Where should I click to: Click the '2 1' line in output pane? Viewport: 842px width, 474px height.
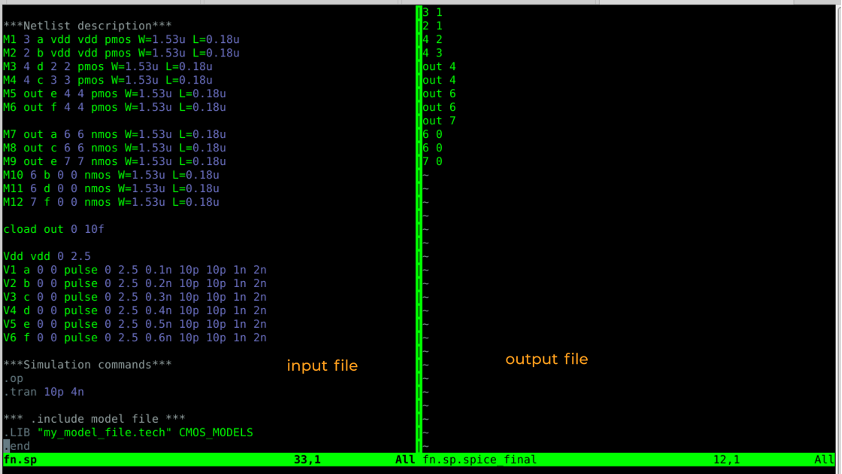click(x=432, y=26)
